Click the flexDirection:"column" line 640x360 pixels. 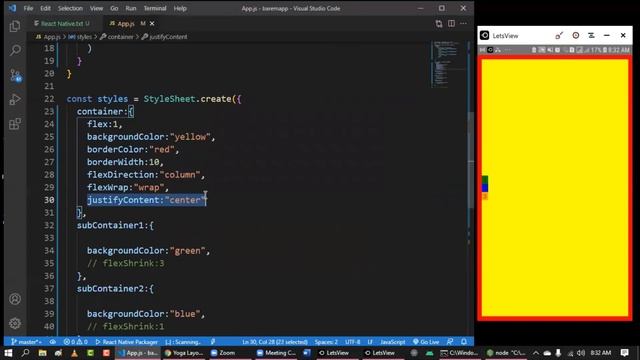click(x=146, y=175)
